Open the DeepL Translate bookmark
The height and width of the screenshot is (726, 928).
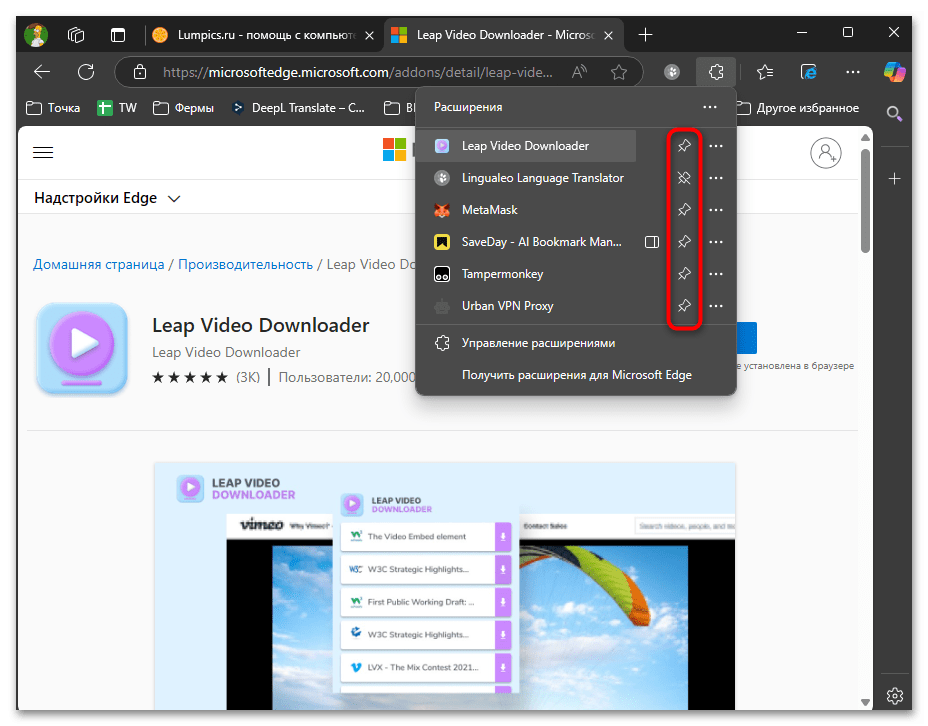point(298,108)
